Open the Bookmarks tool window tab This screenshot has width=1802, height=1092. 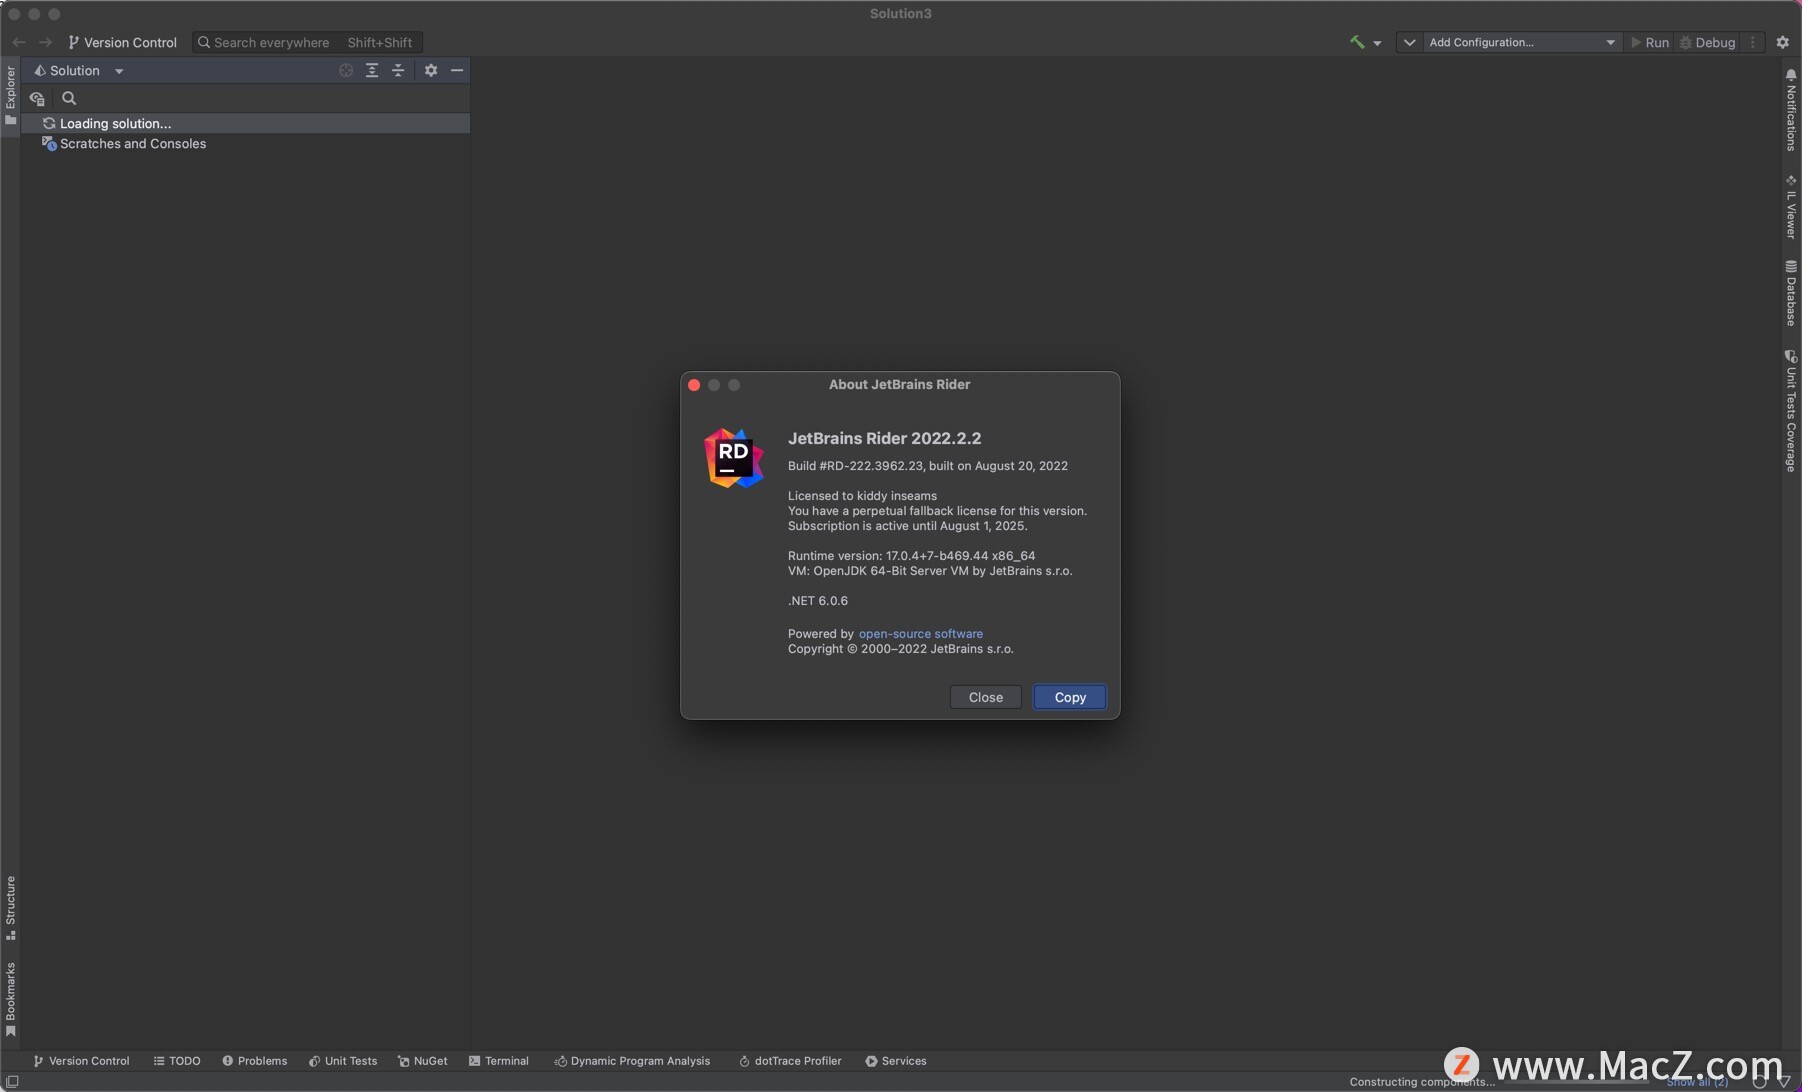pyautogui.click(x=10, y=999)
